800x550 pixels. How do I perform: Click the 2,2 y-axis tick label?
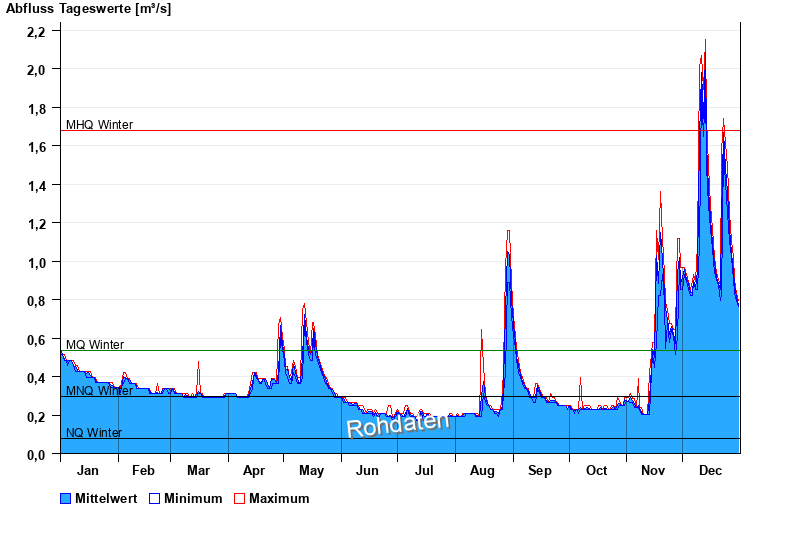coord(36,32)
